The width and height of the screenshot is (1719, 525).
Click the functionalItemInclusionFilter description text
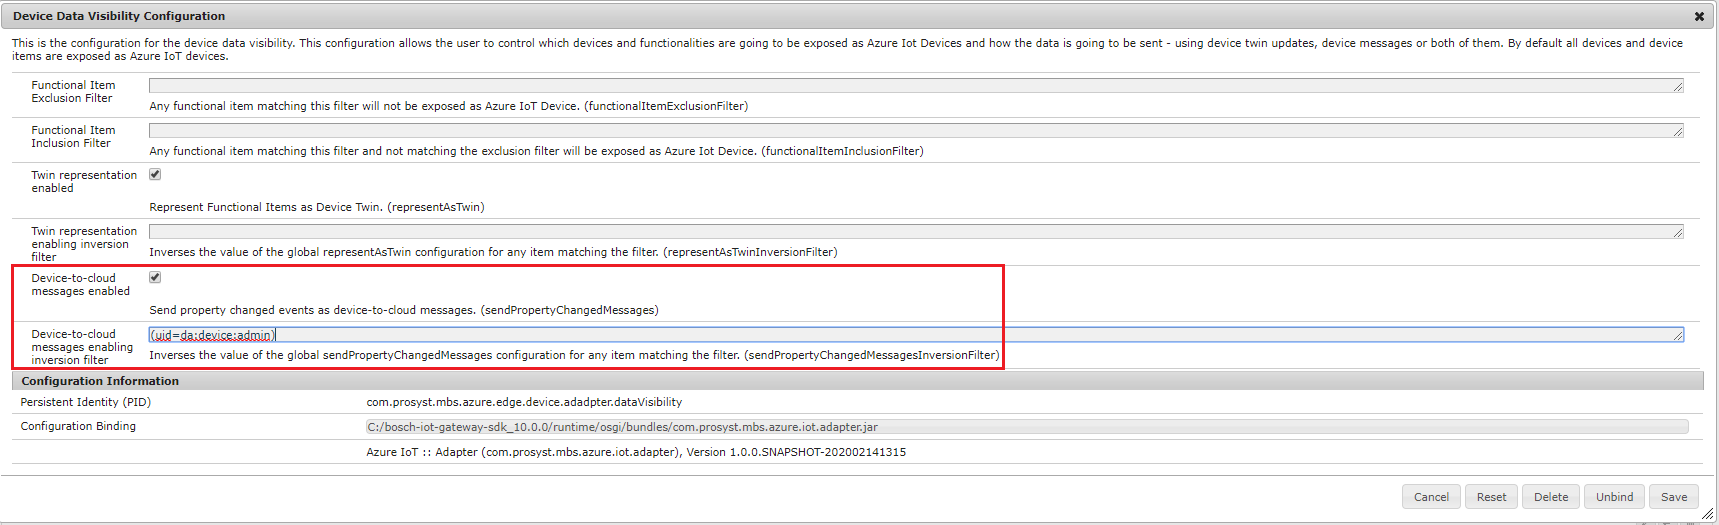coord(537,151)
